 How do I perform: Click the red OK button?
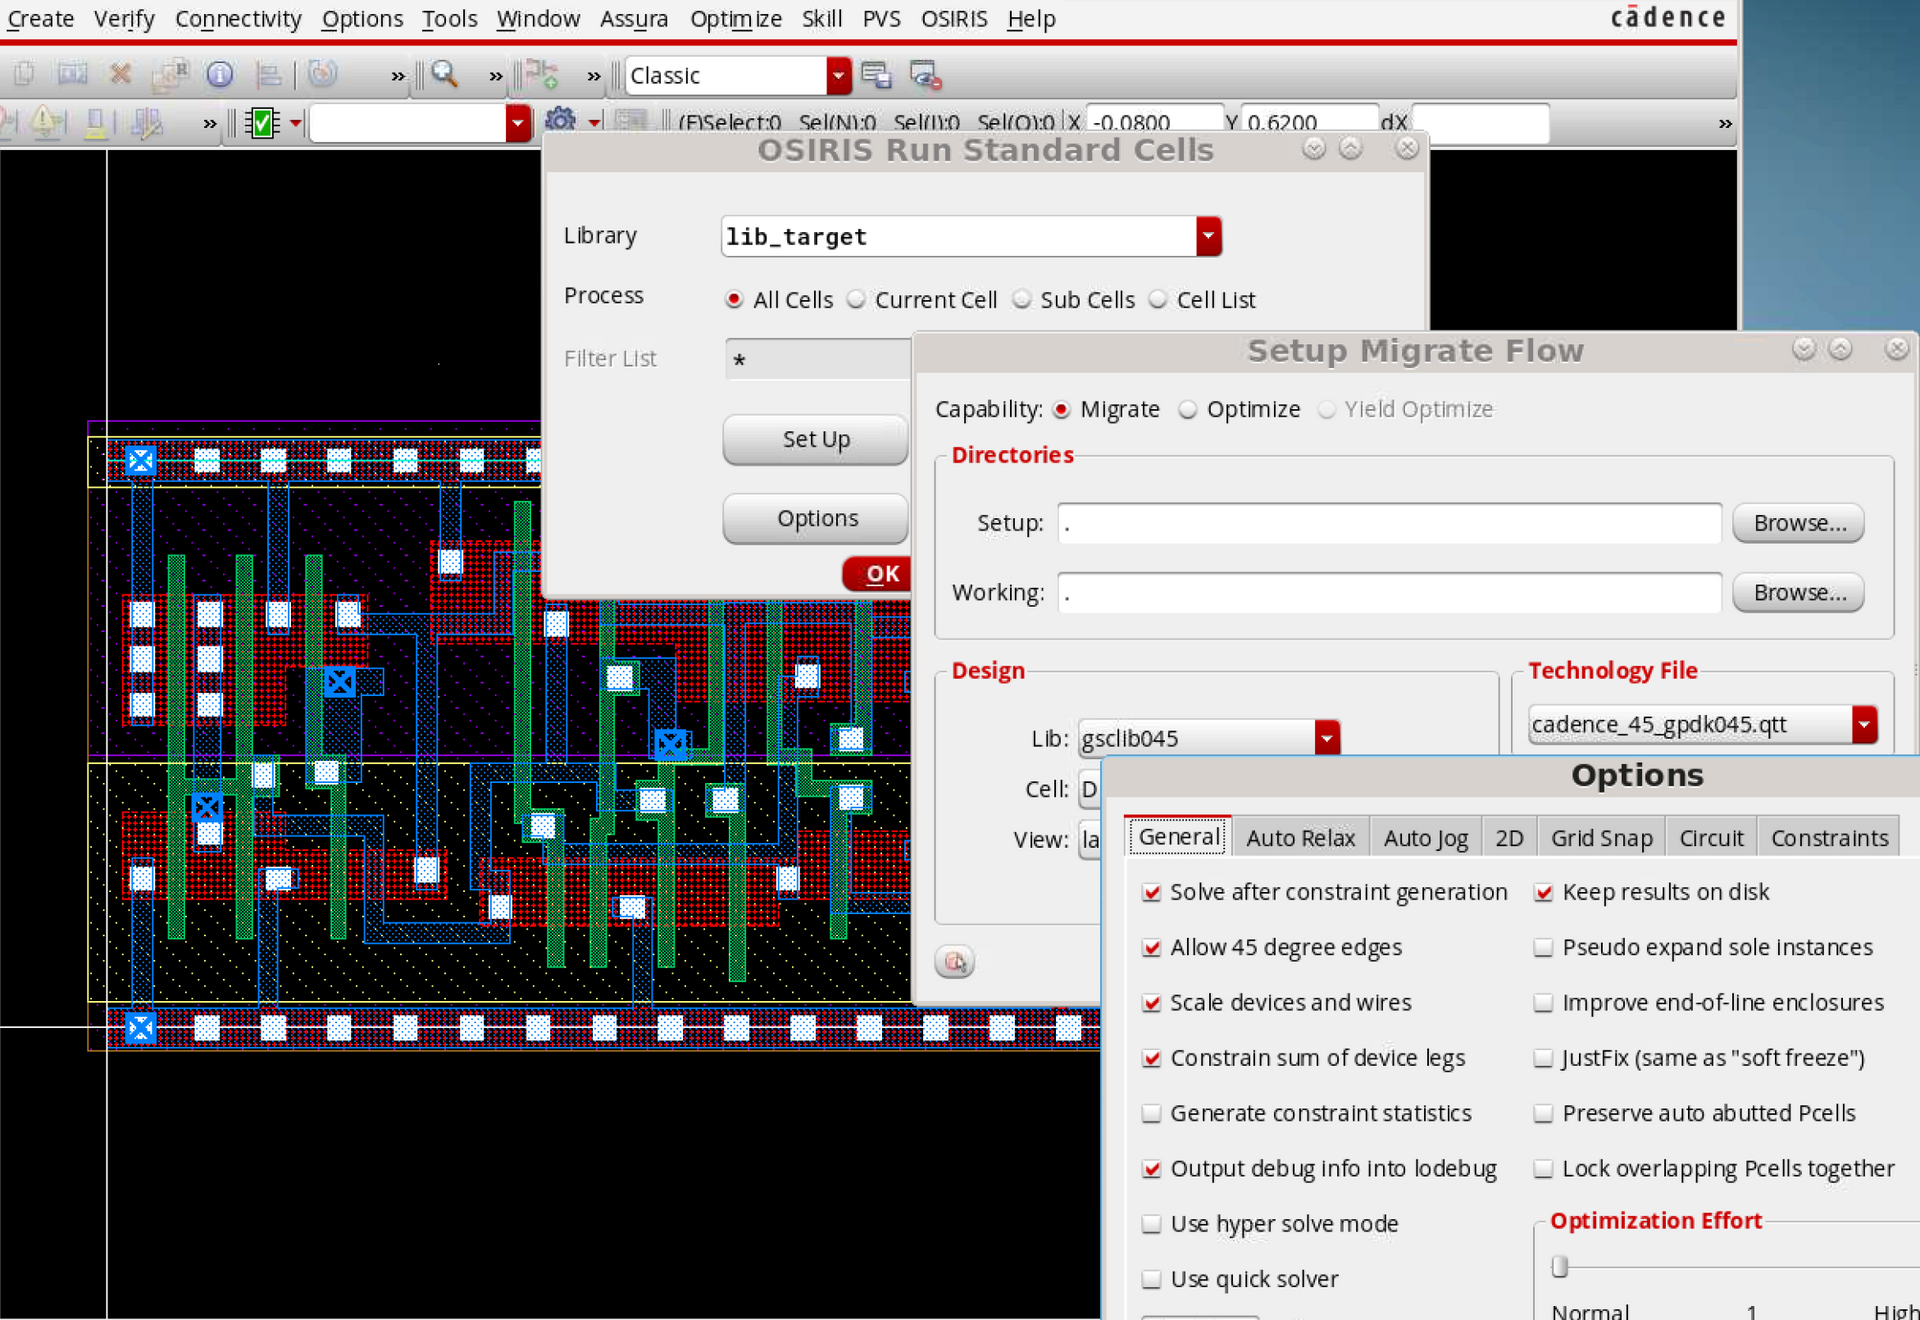click(x=878, y=574)
